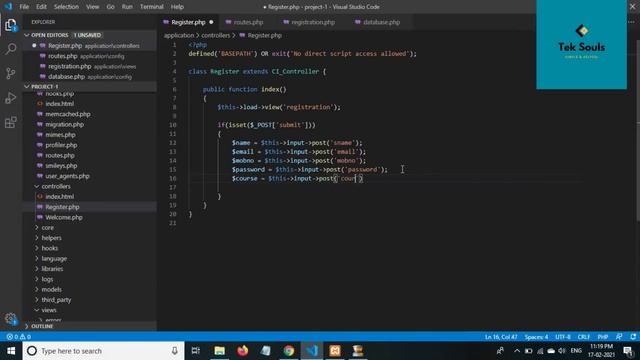Viewport: 640px width, 360px height.
Task: Collapse the views folder
Action: coord(49,310)
